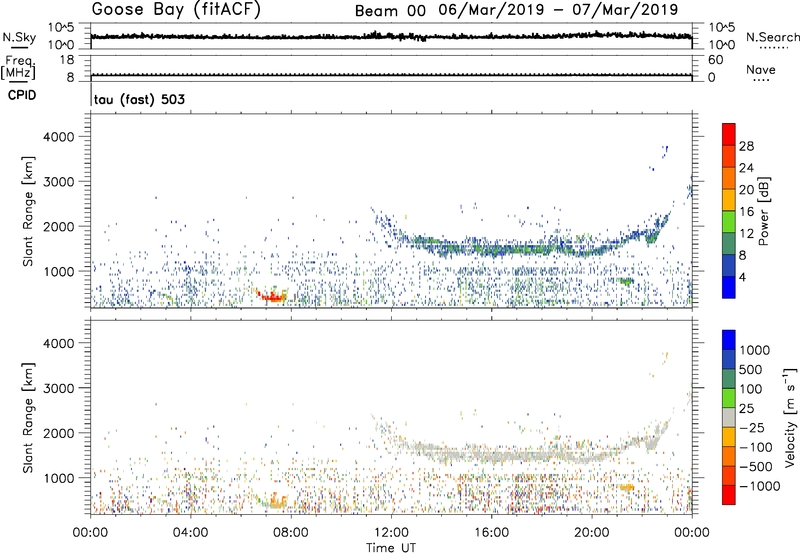Click the '20' label on the power color bar

pyautogui.click(x=746, y=190)
